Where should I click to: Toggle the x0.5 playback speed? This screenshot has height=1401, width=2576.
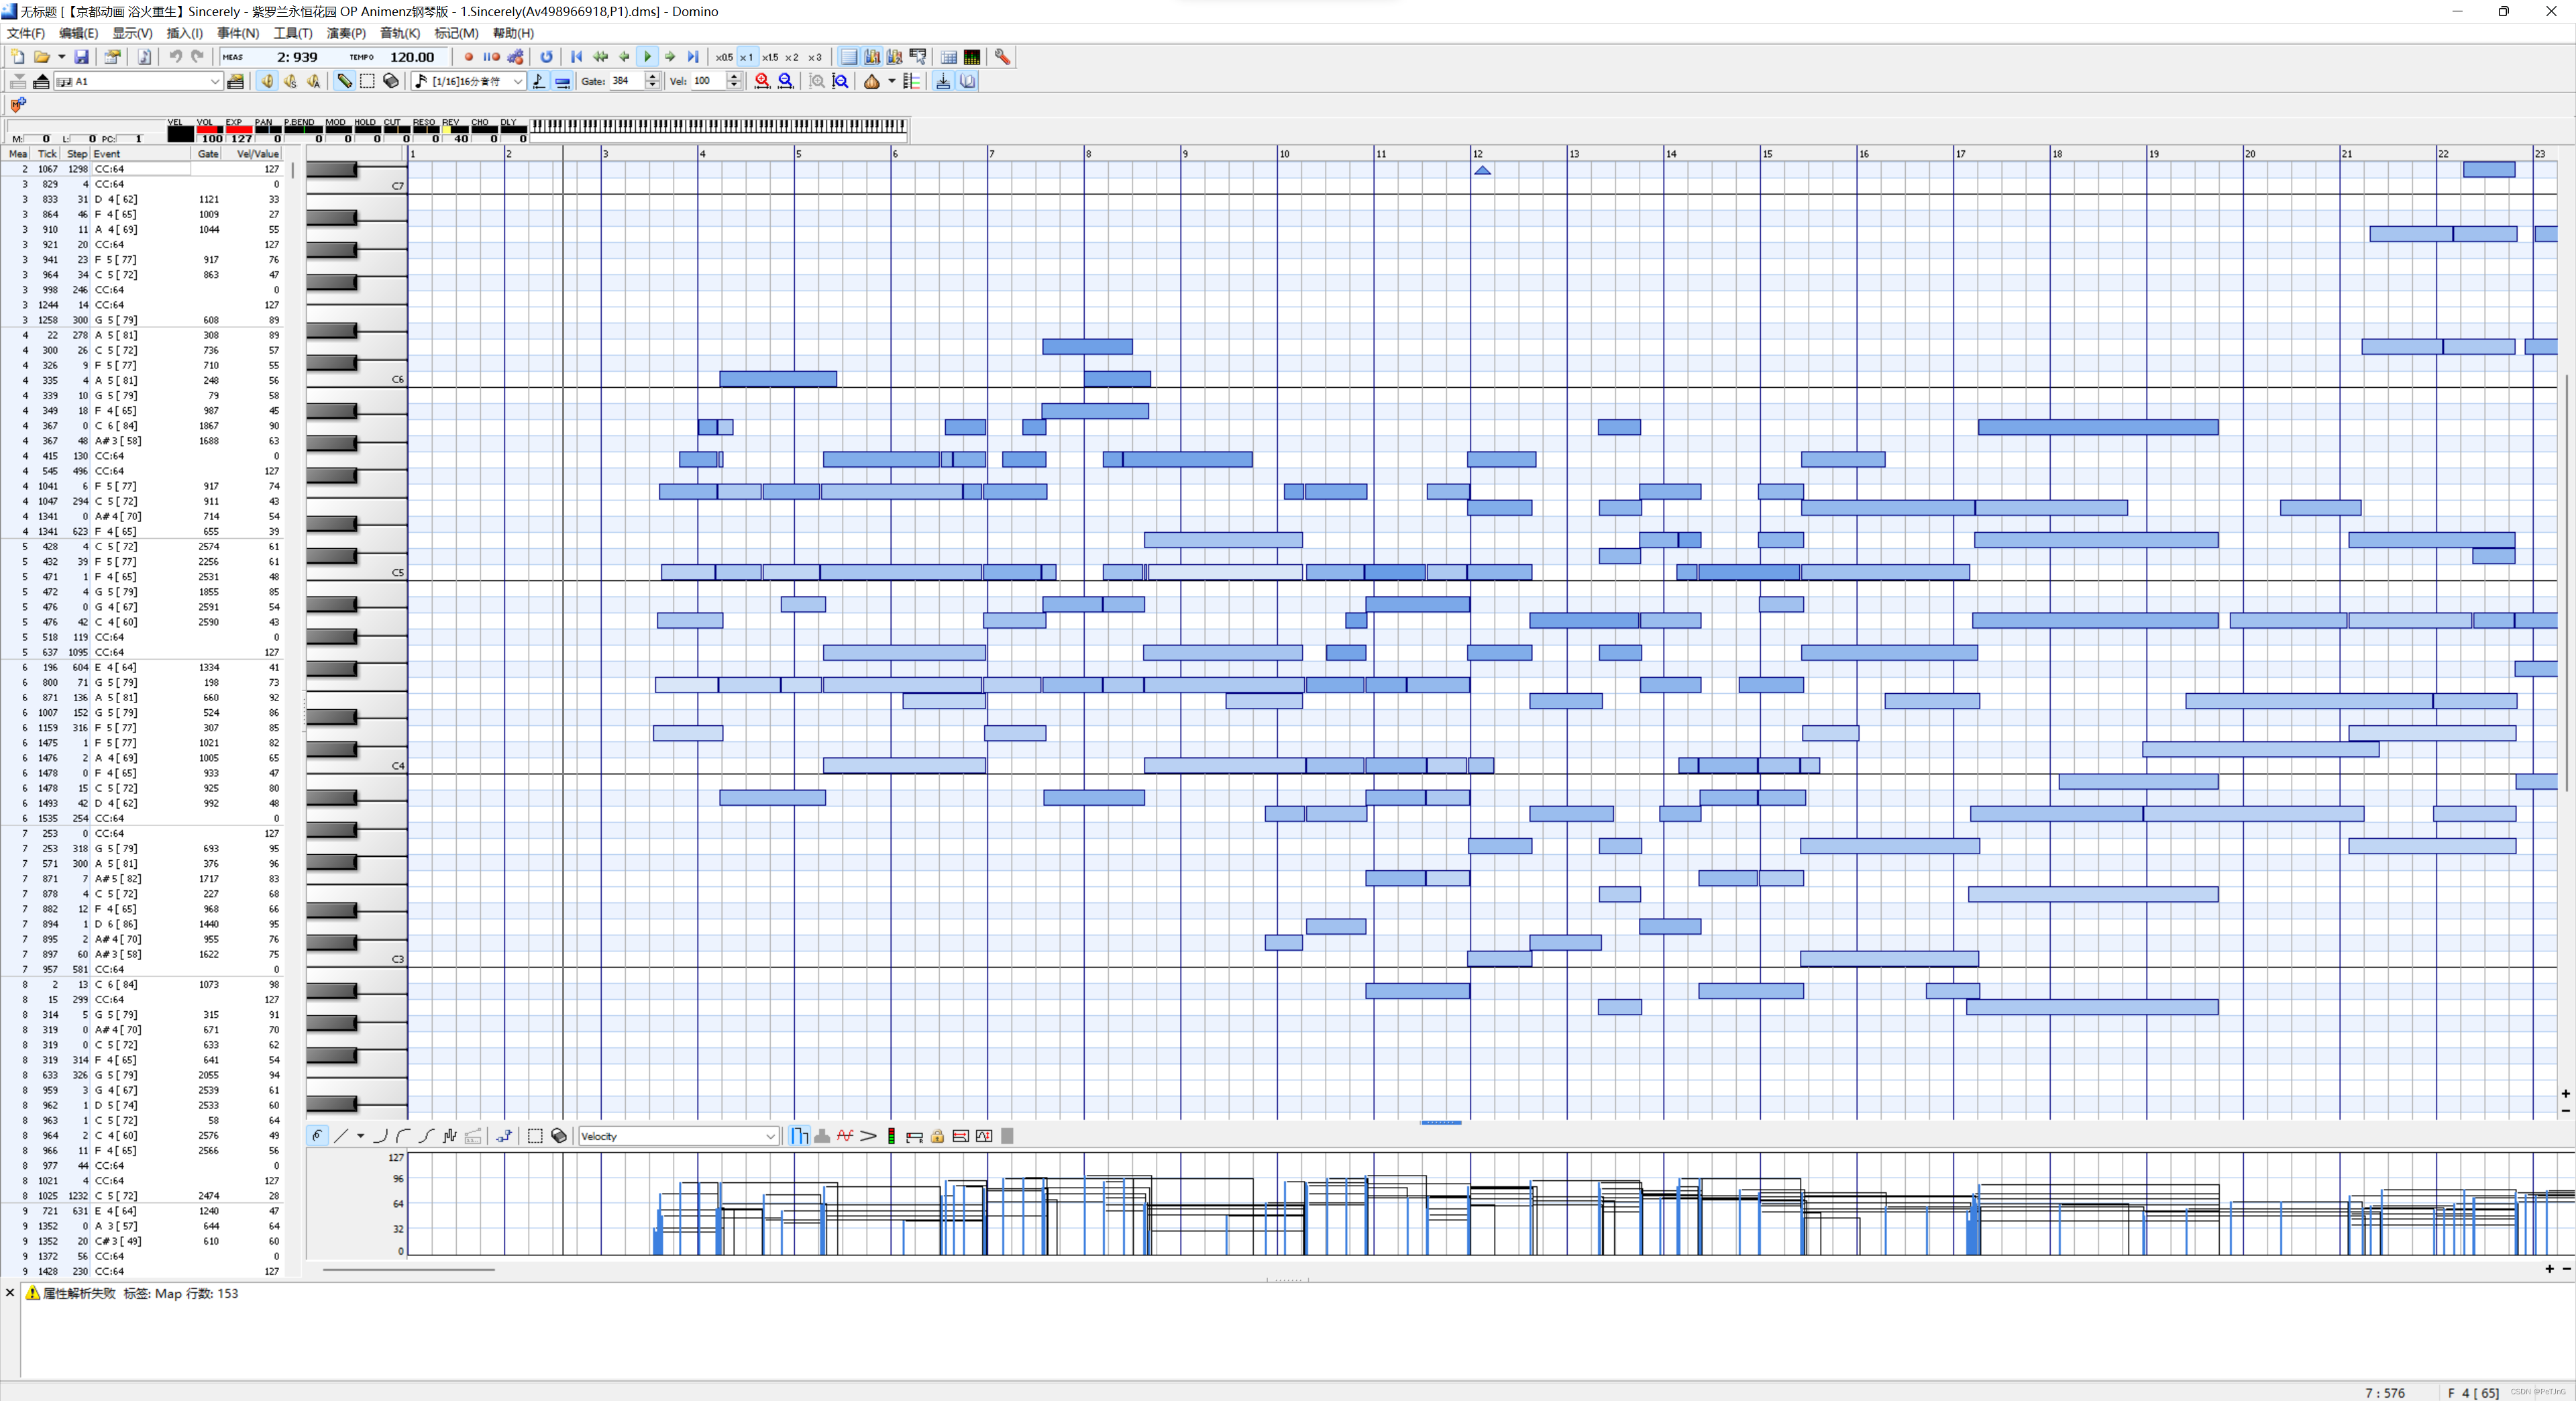(724, 57)
